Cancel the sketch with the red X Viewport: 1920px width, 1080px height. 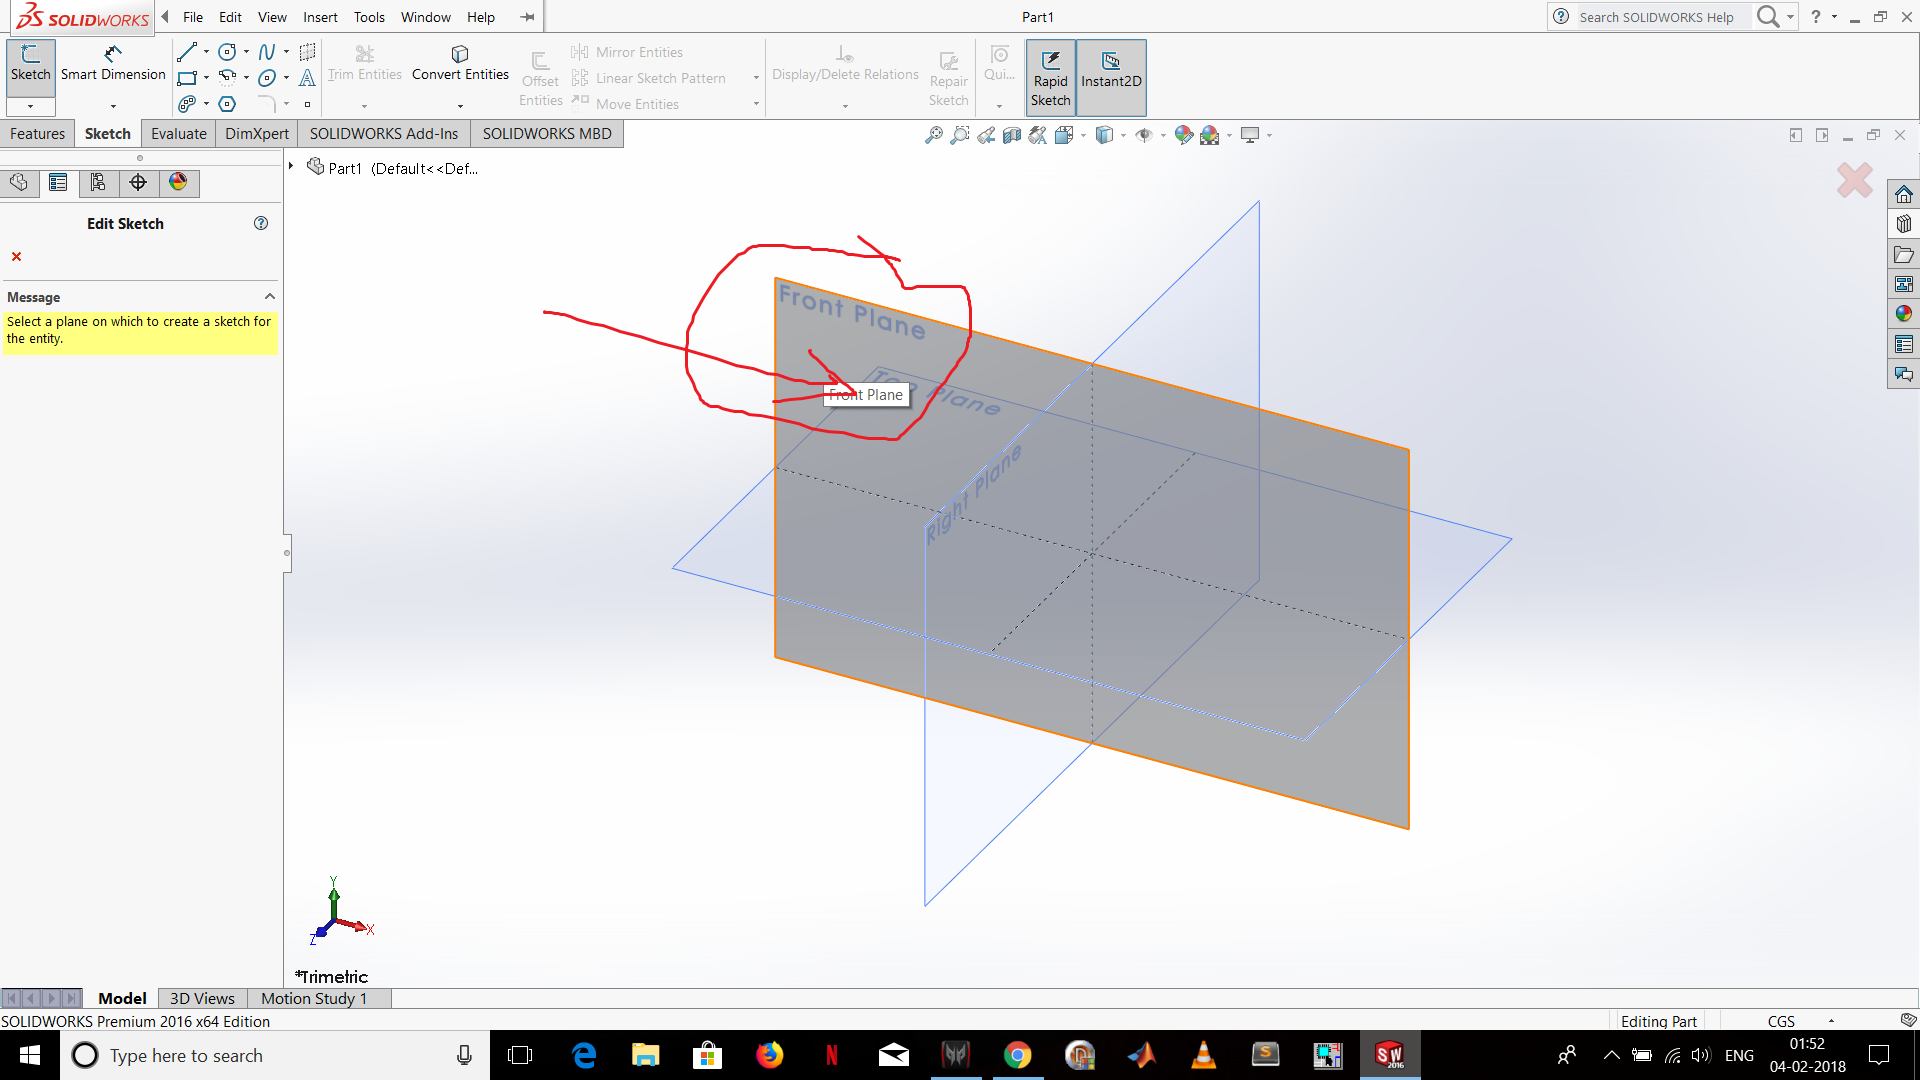click(x=16, y=256)
